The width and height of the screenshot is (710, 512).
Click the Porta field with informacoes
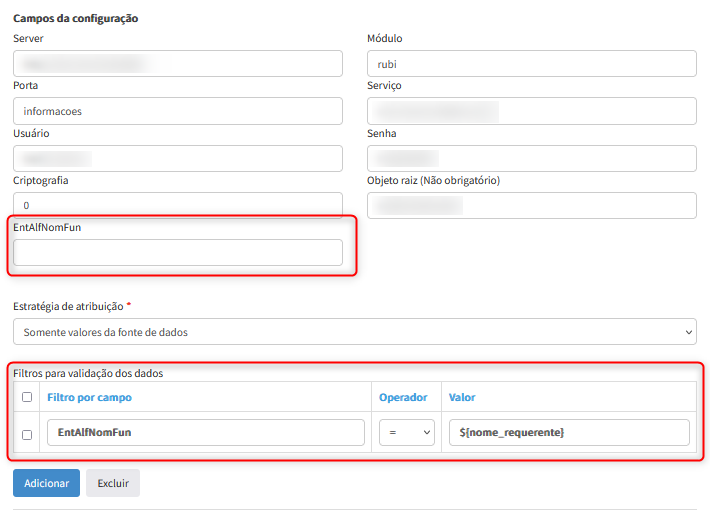[178, 111]
